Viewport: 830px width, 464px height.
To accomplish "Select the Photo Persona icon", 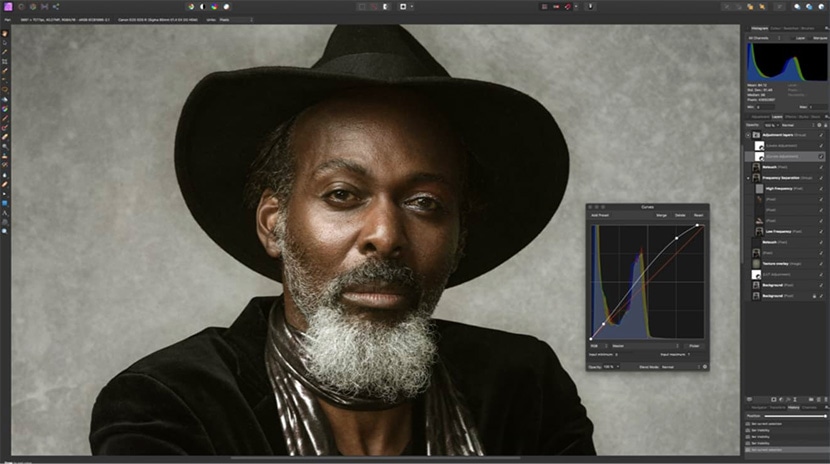I will click(x=7, y=6).
